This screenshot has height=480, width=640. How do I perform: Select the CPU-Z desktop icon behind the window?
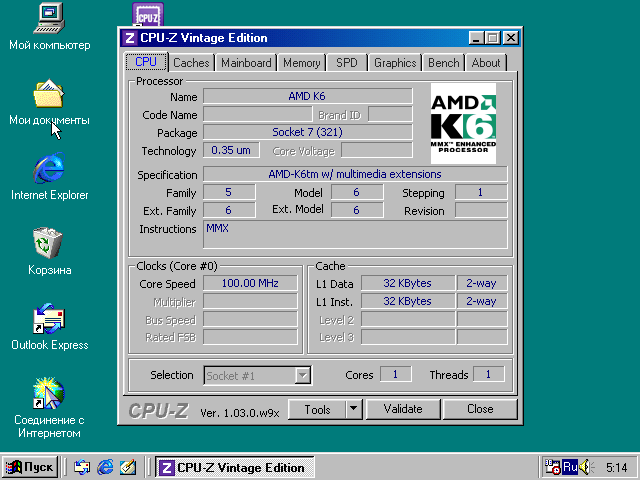click(x=148, y=15)
